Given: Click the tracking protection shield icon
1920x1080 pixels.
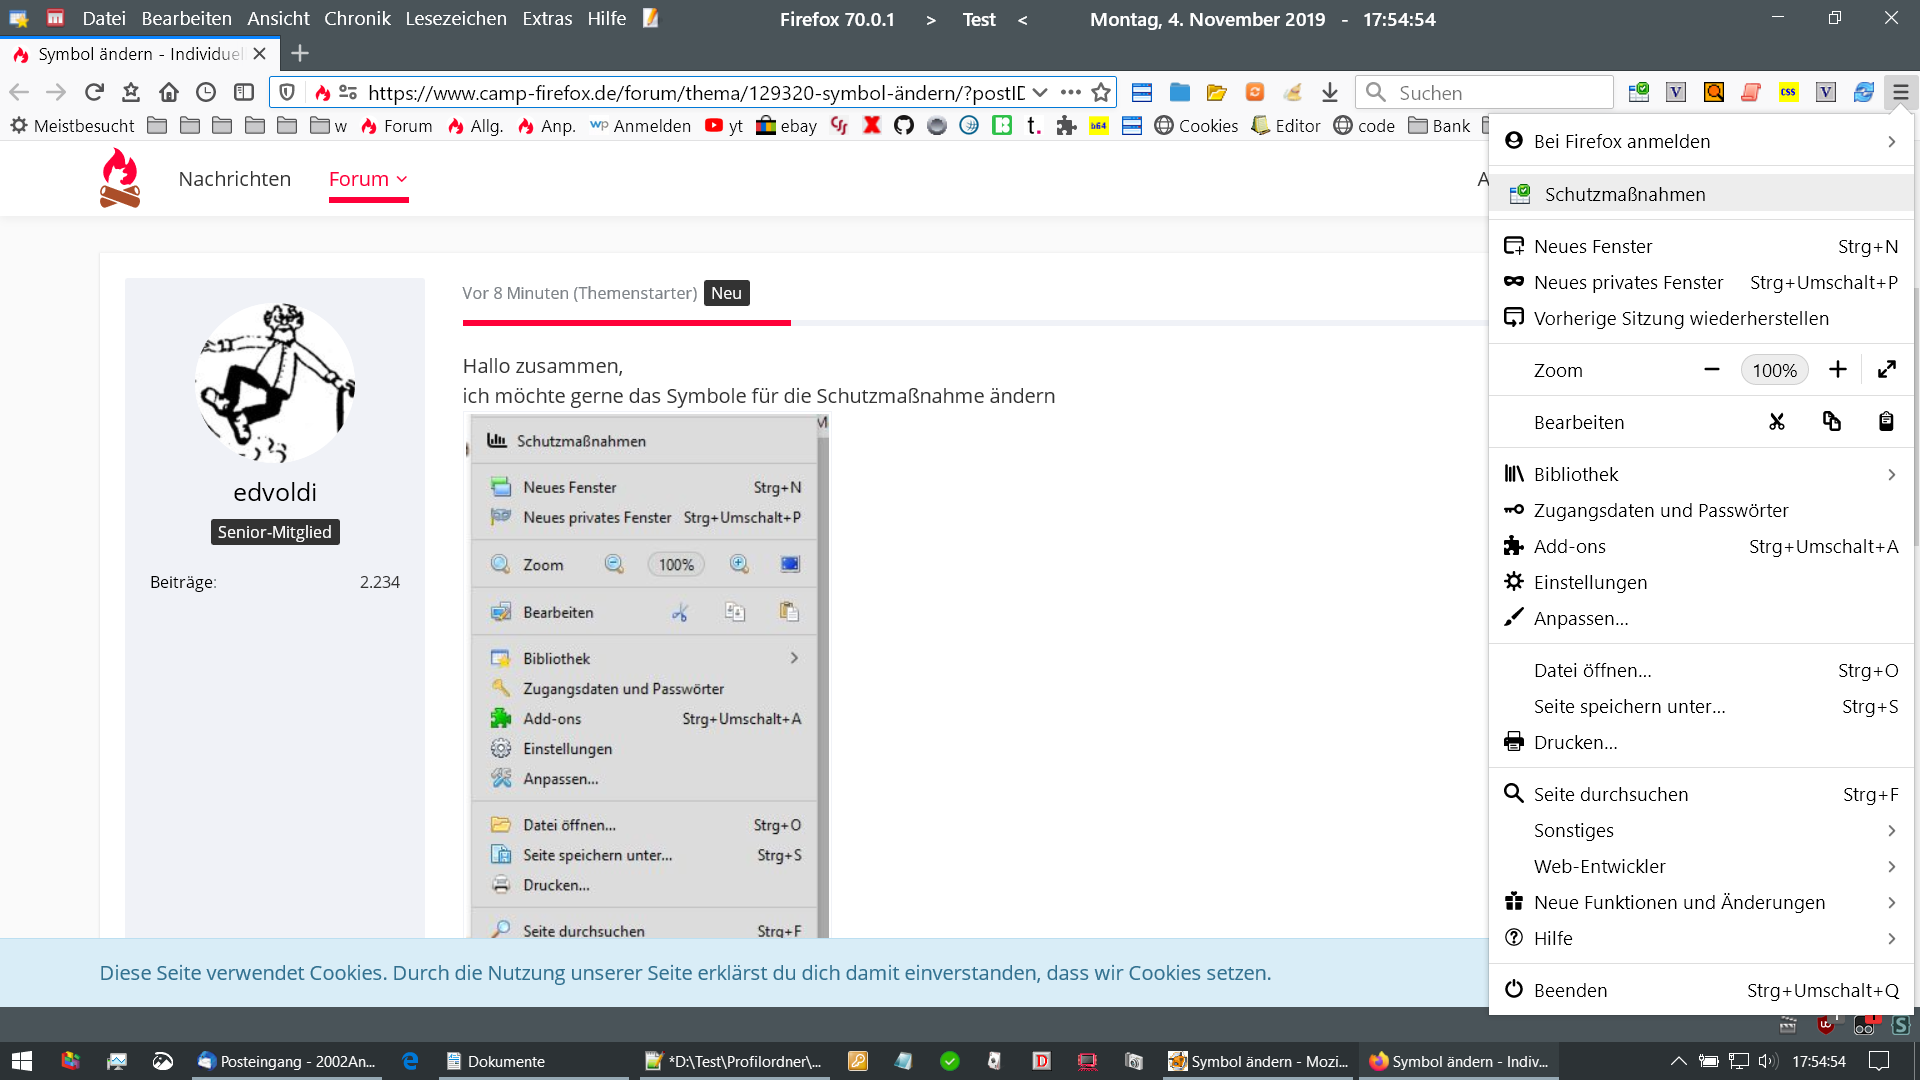Looking at the screenshot, I should [x=287, y=92].
